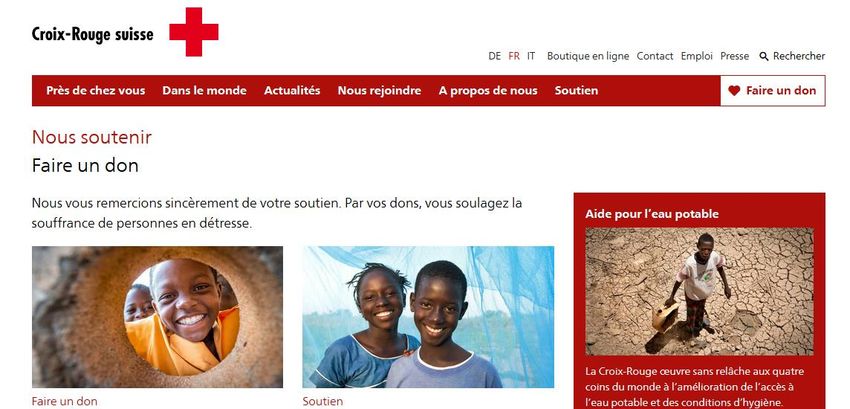Switch language to IT
850x409 pixels.
click(531, 56)
